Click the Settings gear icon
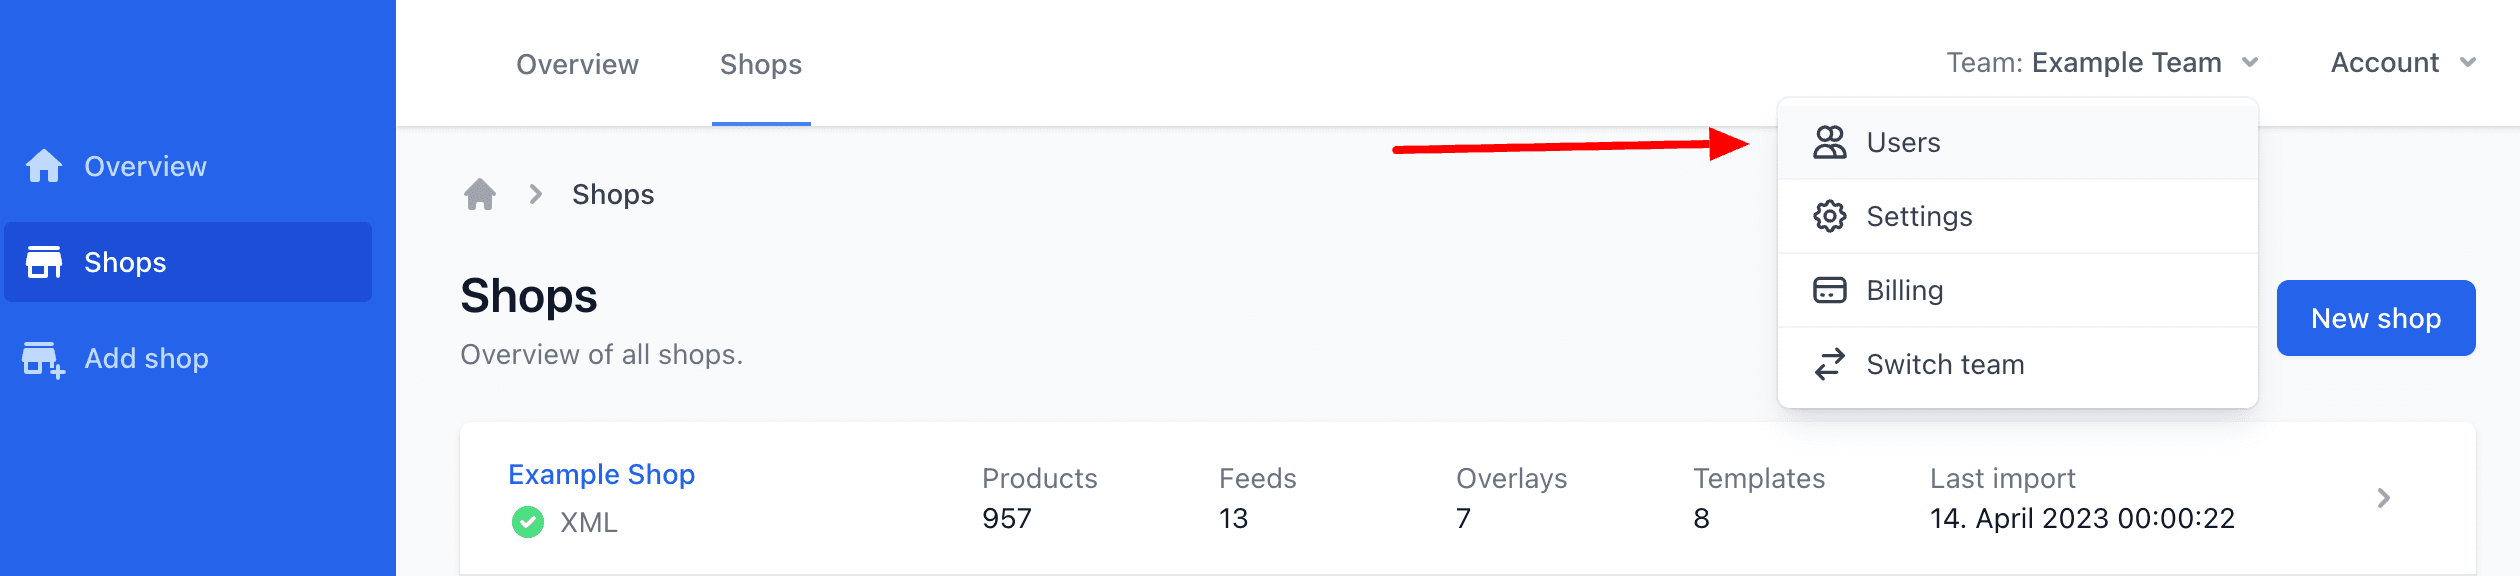2520x576 pixels. [1830, 216]
